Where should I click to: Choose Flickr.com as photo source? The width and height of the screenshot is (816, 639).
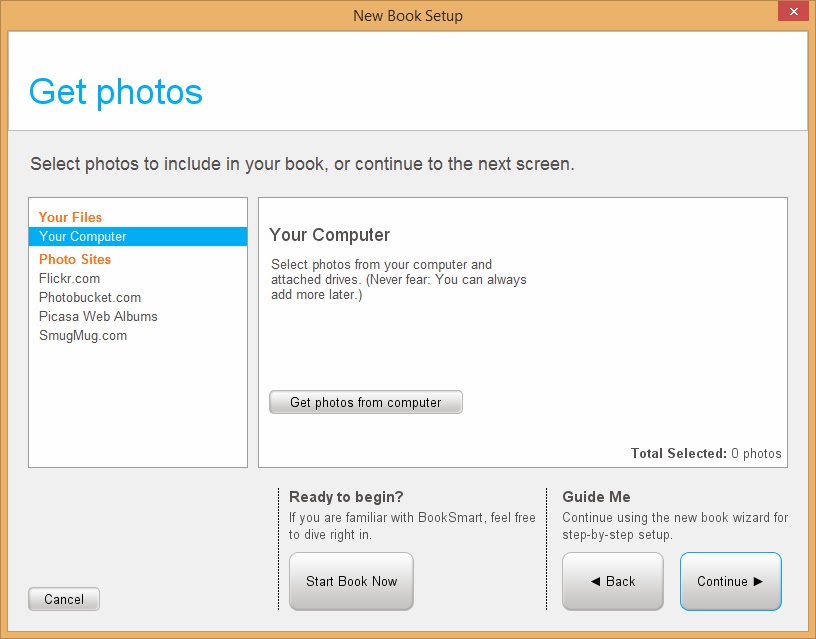coord(70,279)
